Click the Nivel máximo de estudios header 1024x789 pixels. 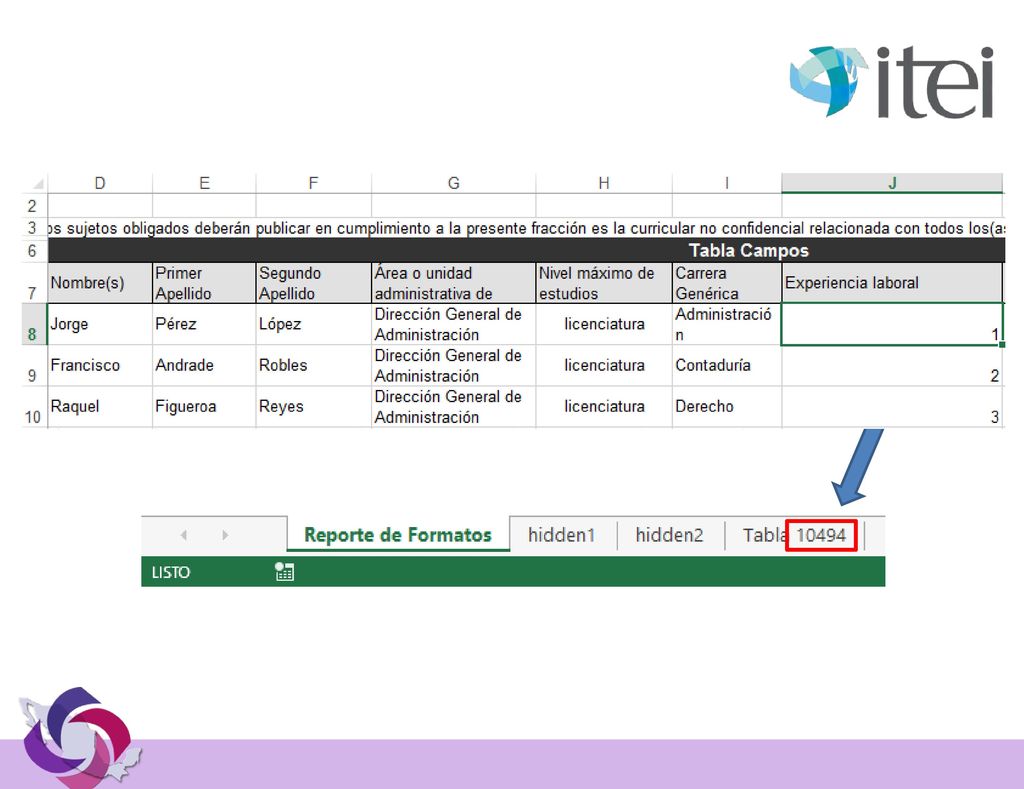pos(604,283)
